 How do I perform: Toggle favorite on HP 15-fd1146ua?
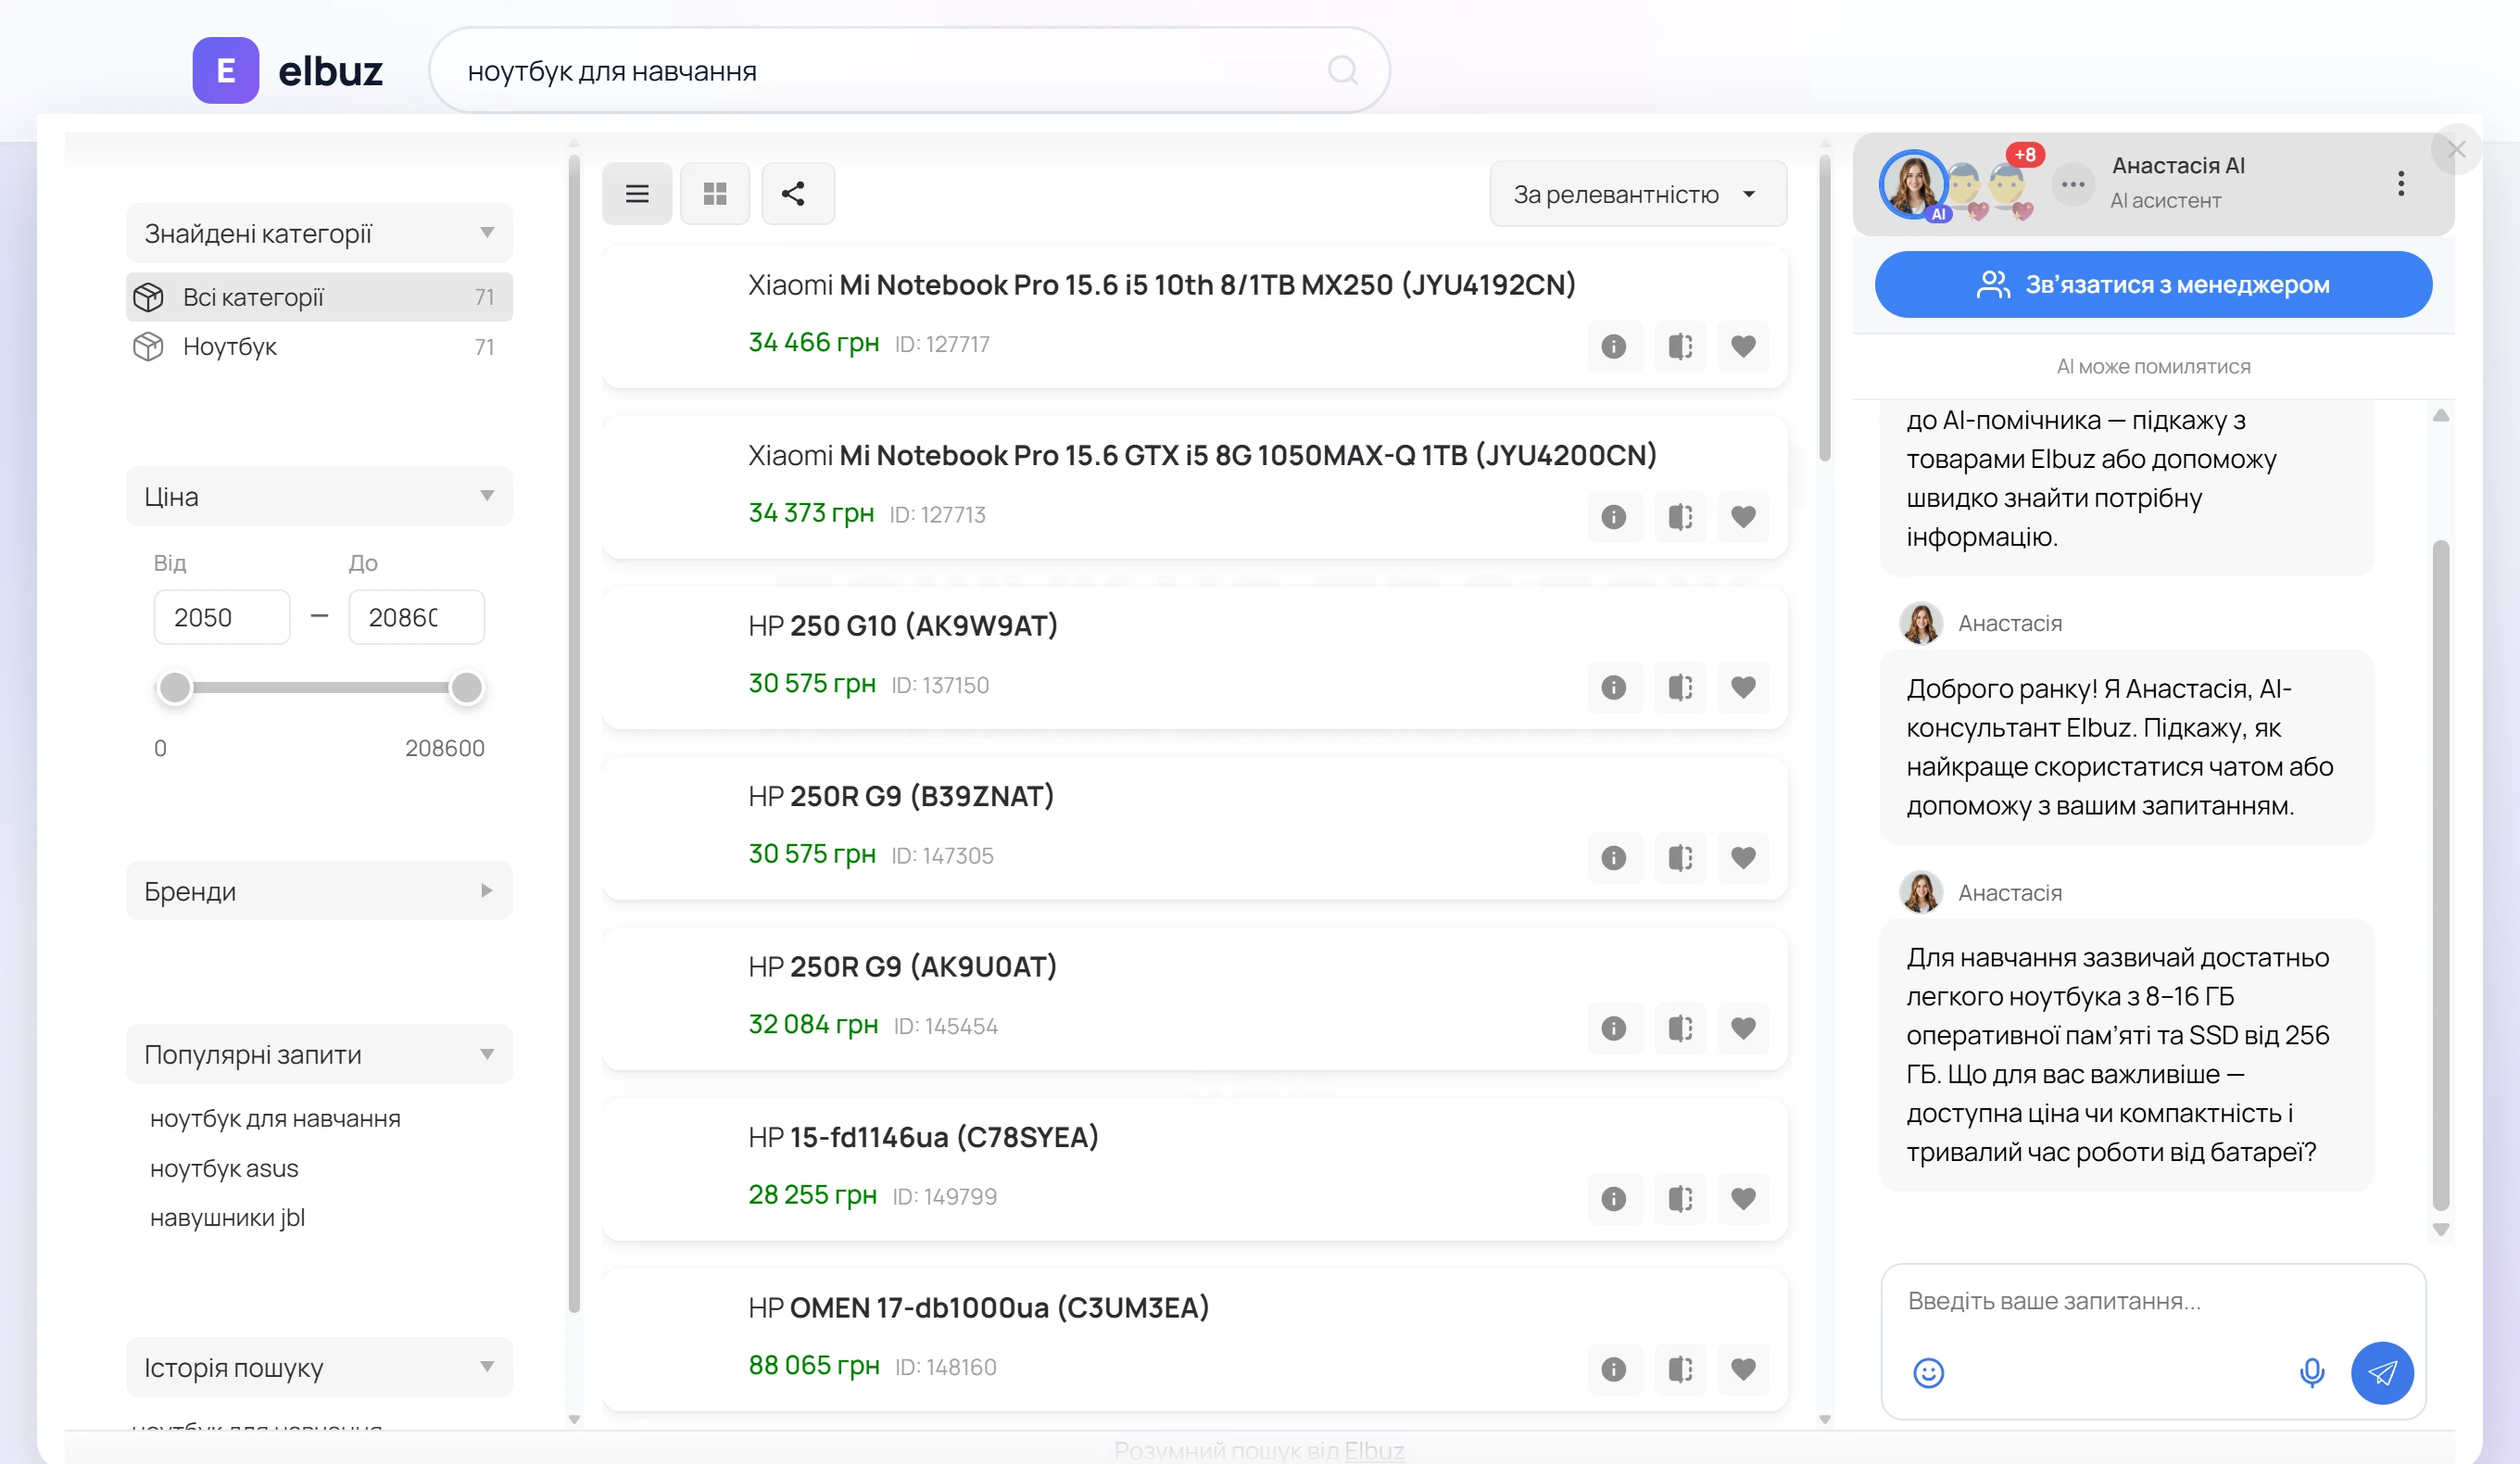pyautogui.click(x=1743, y=1198)
